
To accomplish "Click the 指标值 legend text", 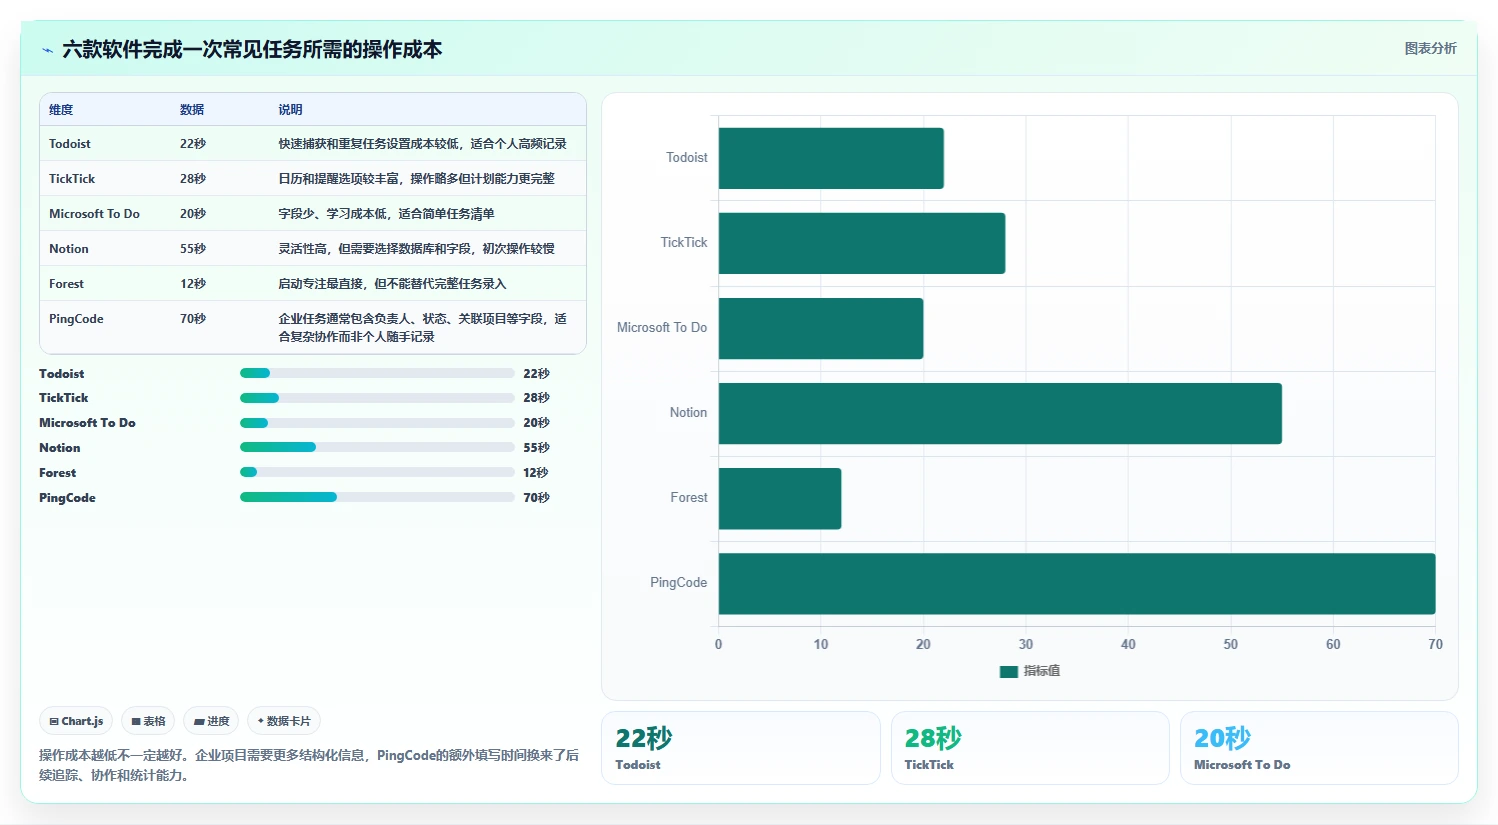I will [1042, 671].
